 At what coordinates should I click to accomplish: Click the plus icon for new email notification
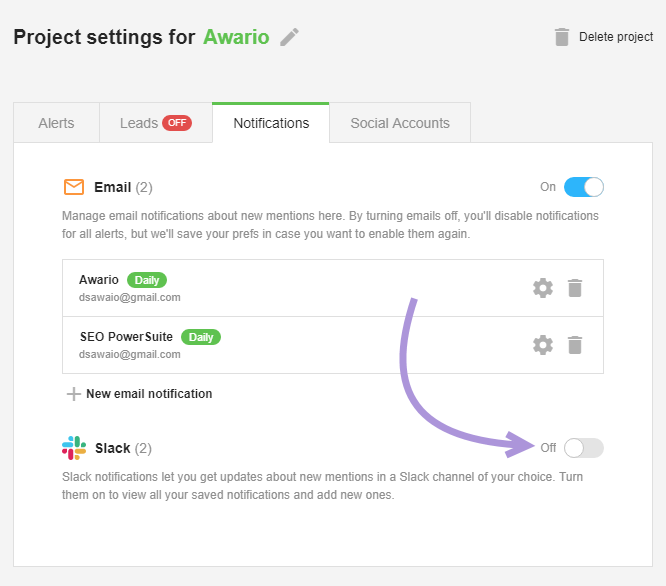(x=73, y=394)
